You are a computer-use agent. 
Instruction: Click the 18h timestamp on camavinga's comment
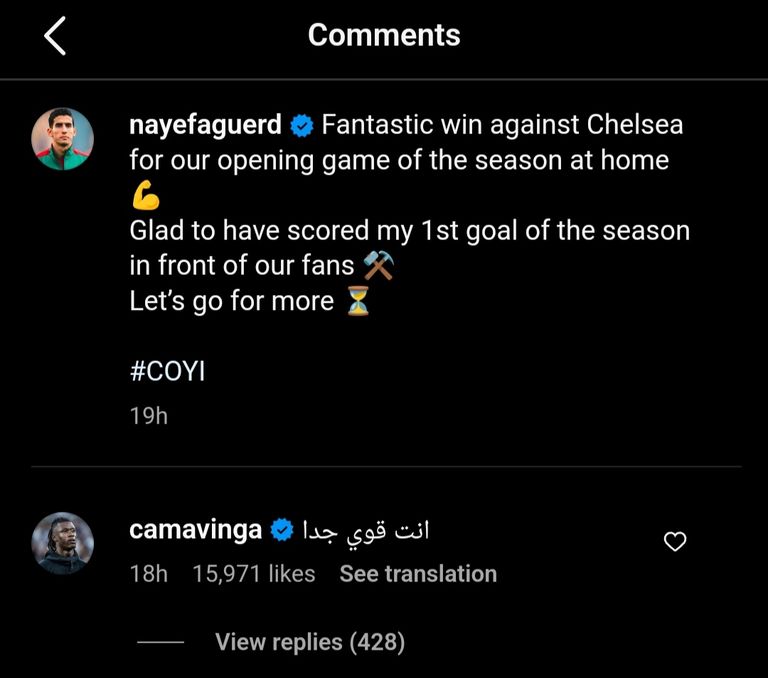tap(148, 574)
